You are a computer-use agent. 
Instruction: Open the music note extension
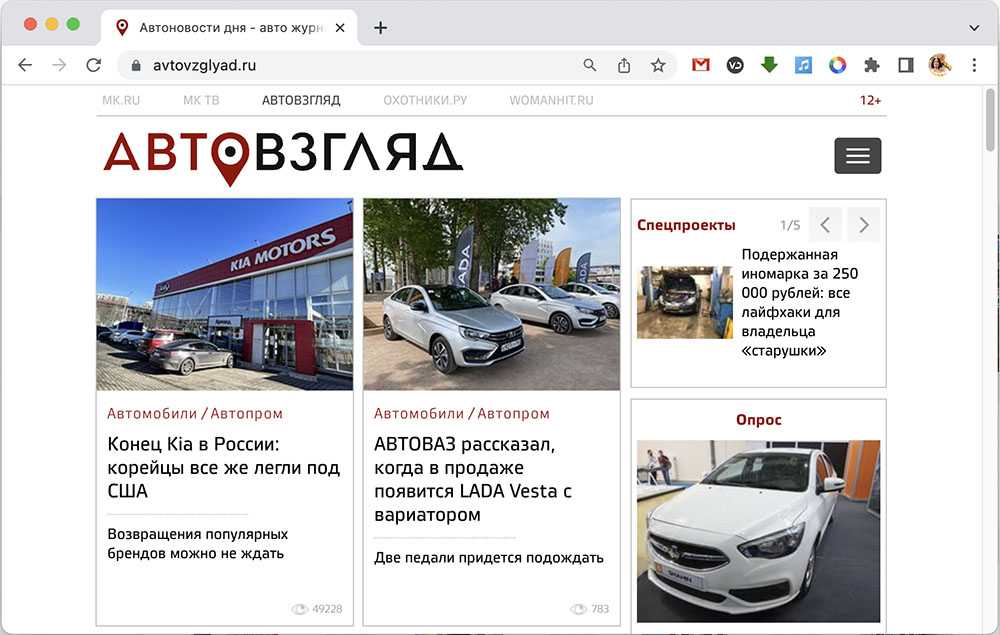(x=803, y=65)
